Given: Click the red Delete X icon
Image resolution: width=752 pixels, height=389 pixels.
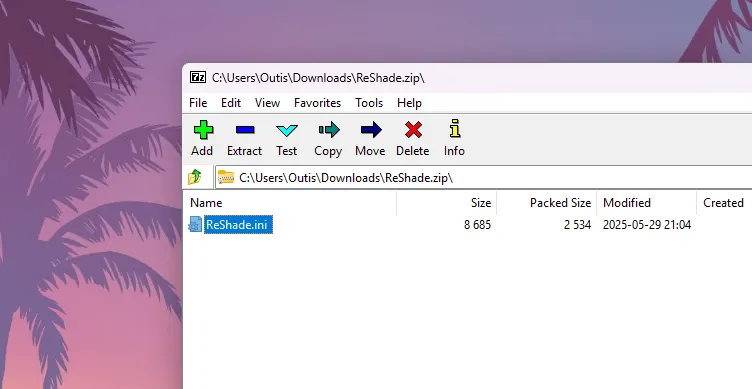Looking at the screenshot, I should (x=413, y=130).
